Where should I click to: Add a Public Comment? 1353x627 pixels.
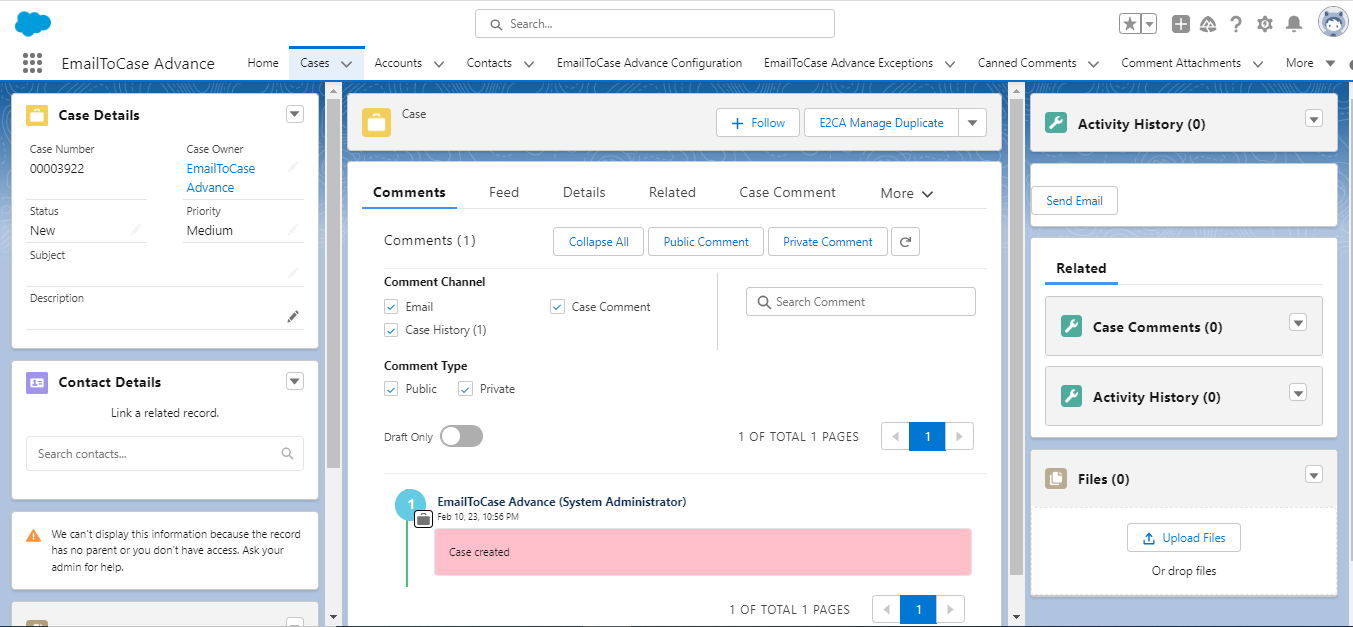(706, 242)
